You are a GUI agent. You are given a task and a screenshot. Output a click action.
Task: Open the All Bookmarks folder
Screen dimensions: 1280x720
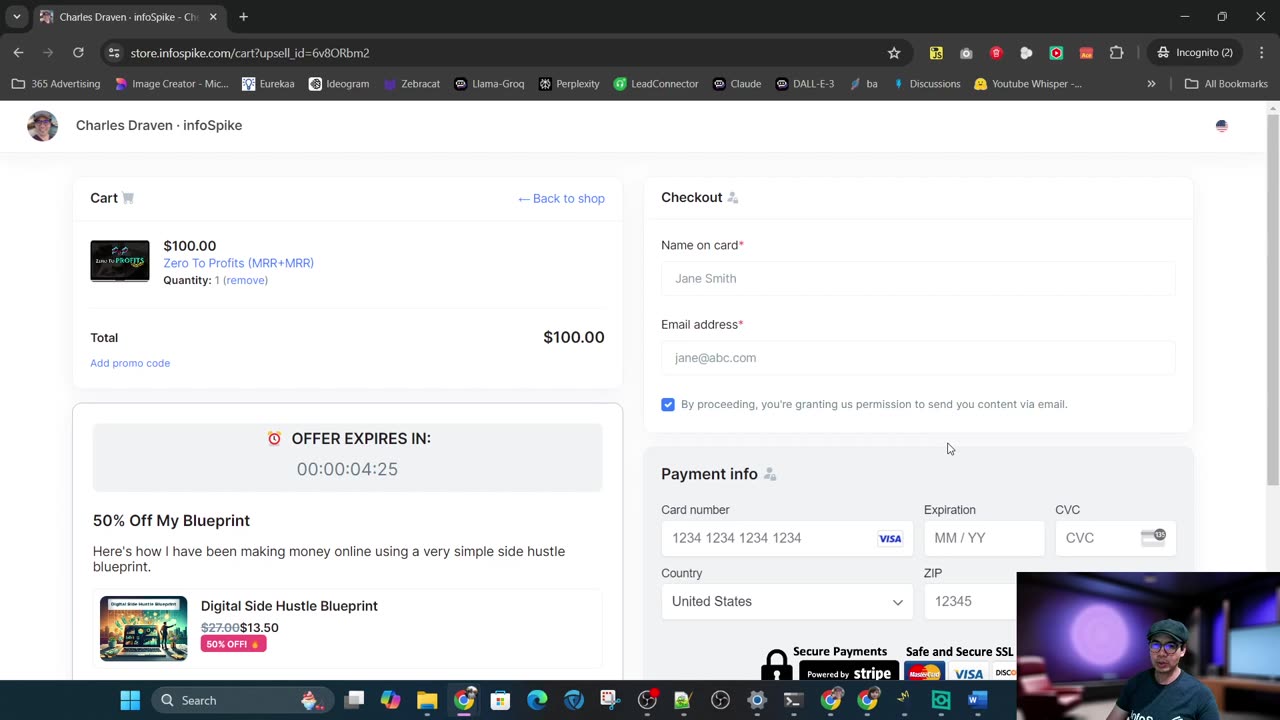pos(1226,84)
